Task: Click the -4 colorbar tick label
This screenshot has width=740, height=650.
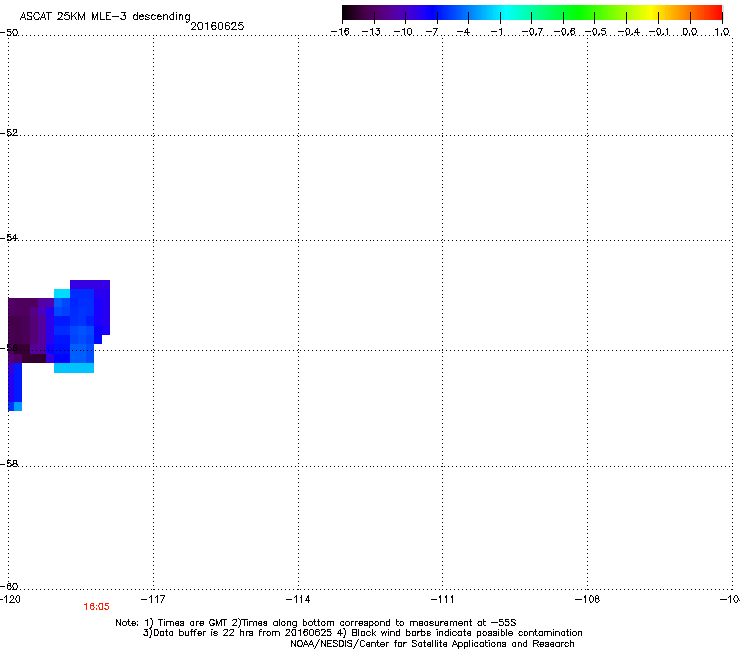Action: [x=463, y=32]
